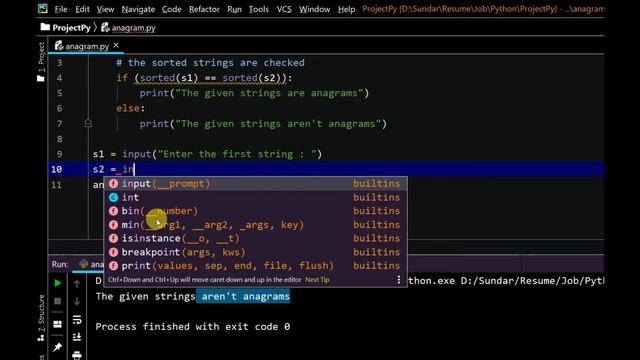
Task: Open the Navigate menu
Action: [138, 9]
